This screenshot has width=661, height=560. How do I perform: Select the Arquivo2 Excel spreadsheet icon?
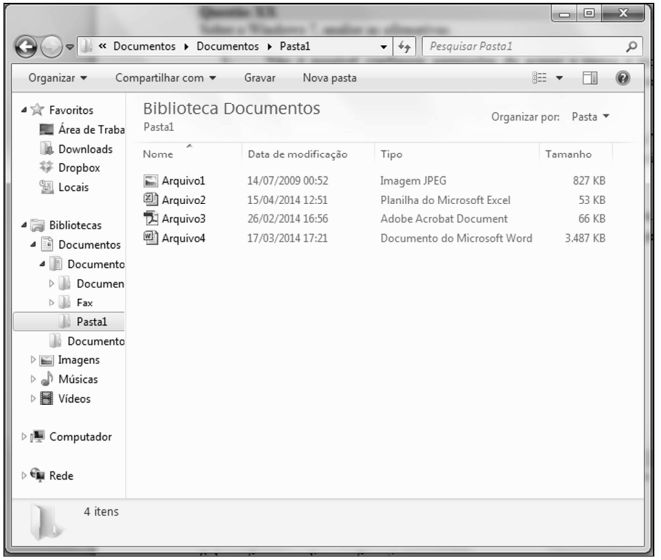tap(151, 200)
